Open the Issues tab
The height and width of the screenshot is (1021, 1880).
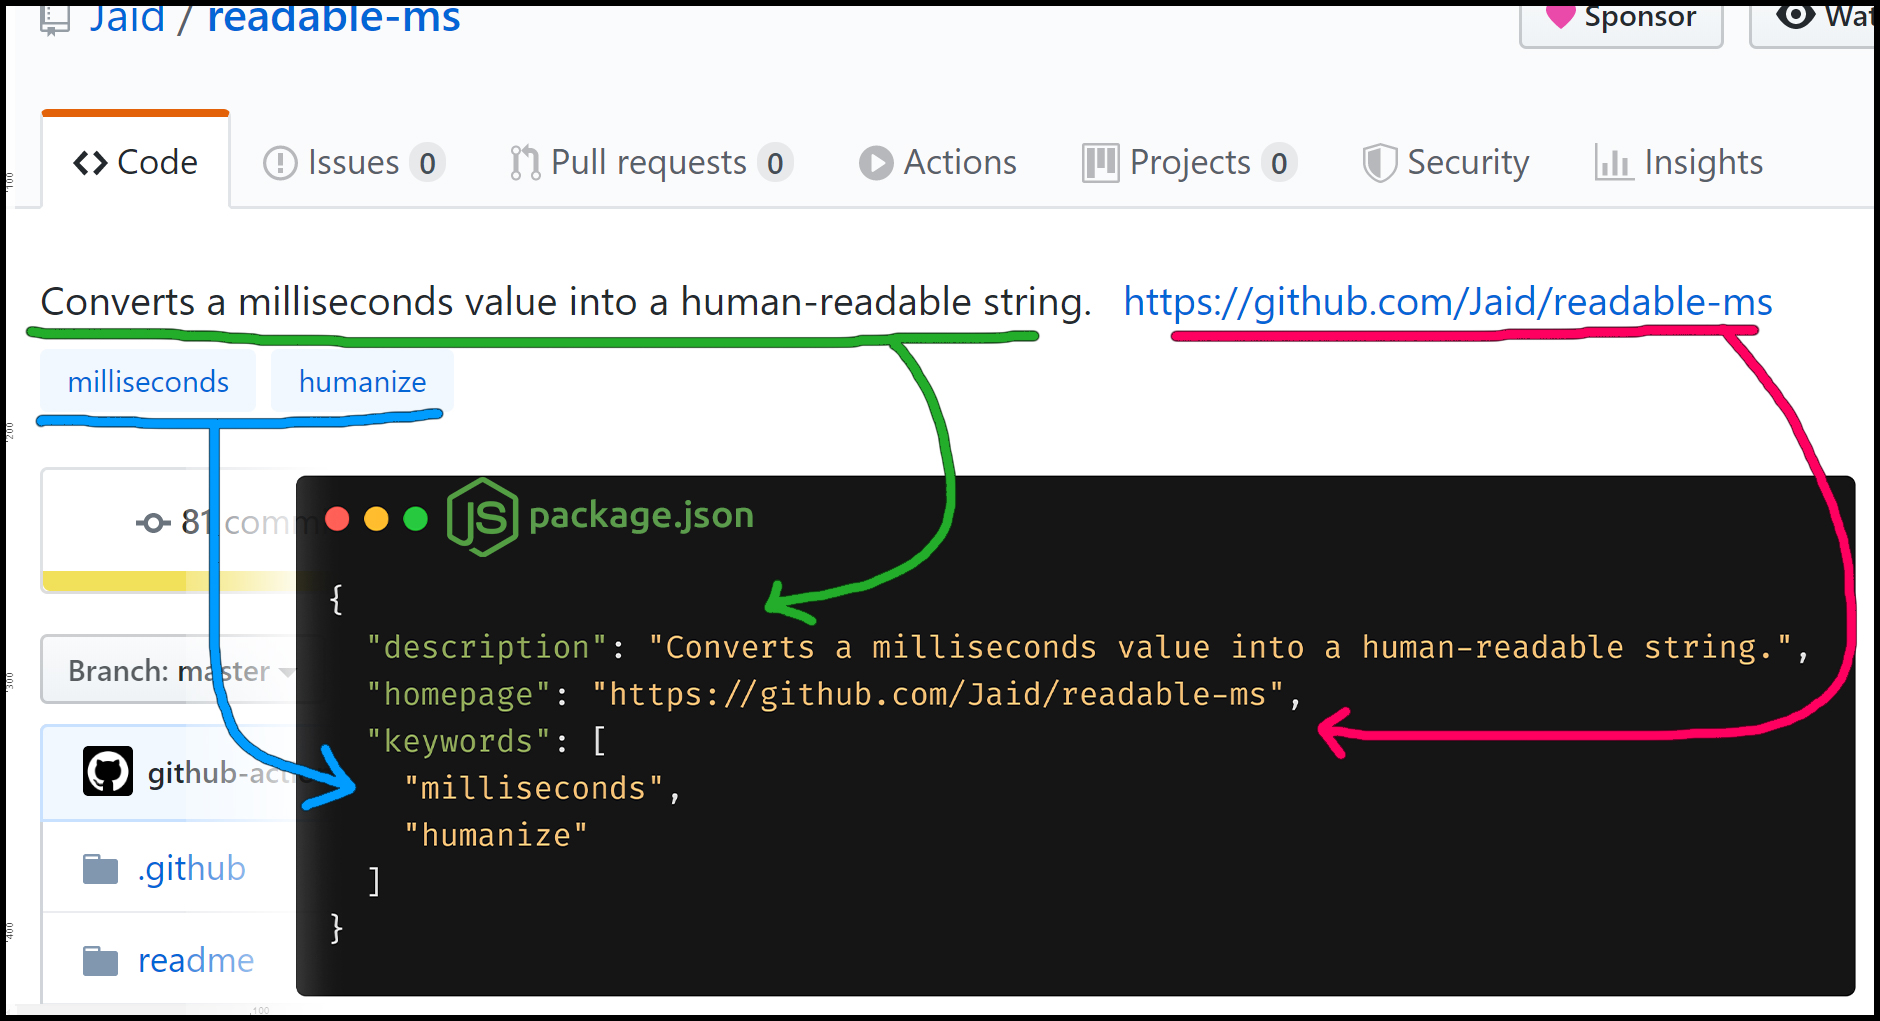pyautogui.click(x=354, y=163)
